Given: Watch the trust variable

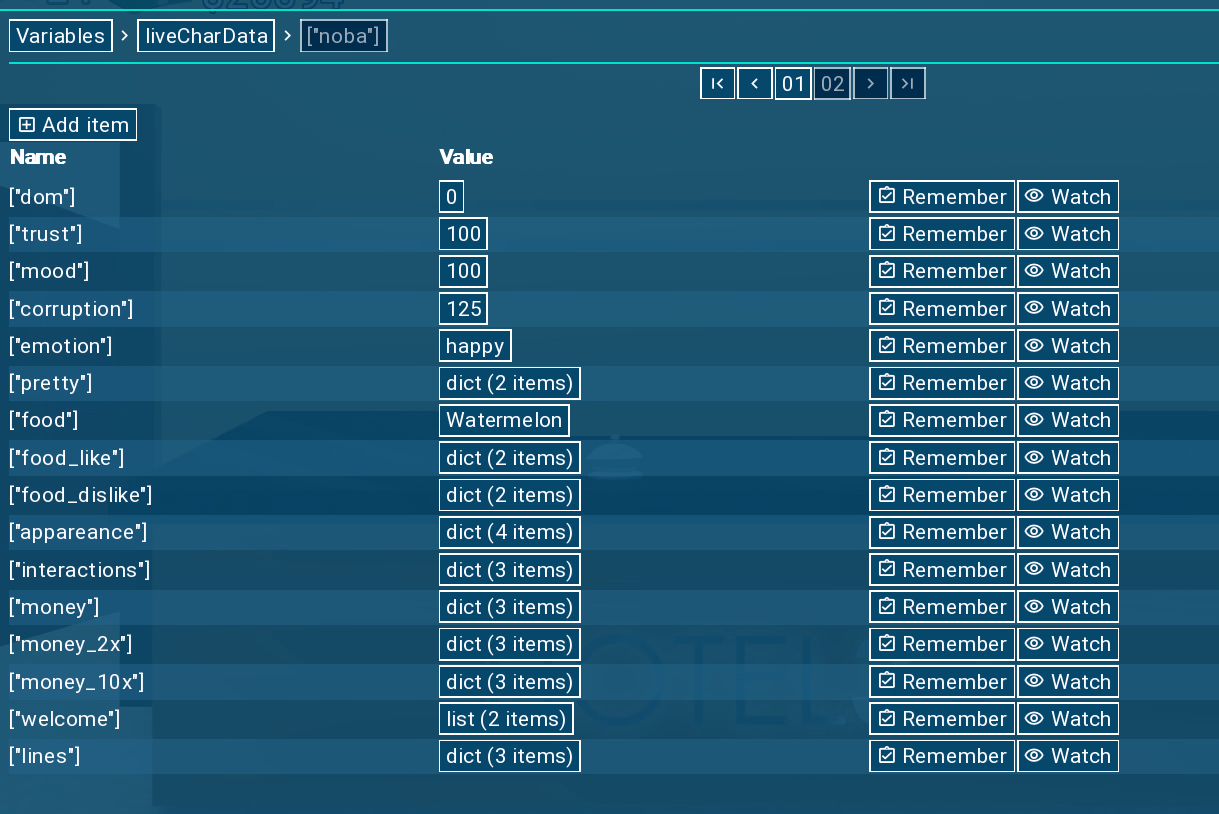Looking at the screenshot, I should (x=1068, y=234).
